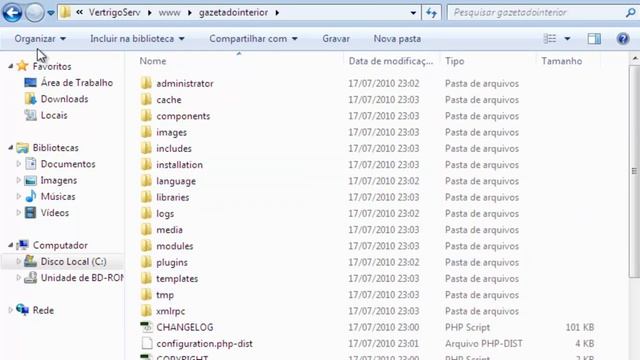Select the Imagens library

[58, 180]
